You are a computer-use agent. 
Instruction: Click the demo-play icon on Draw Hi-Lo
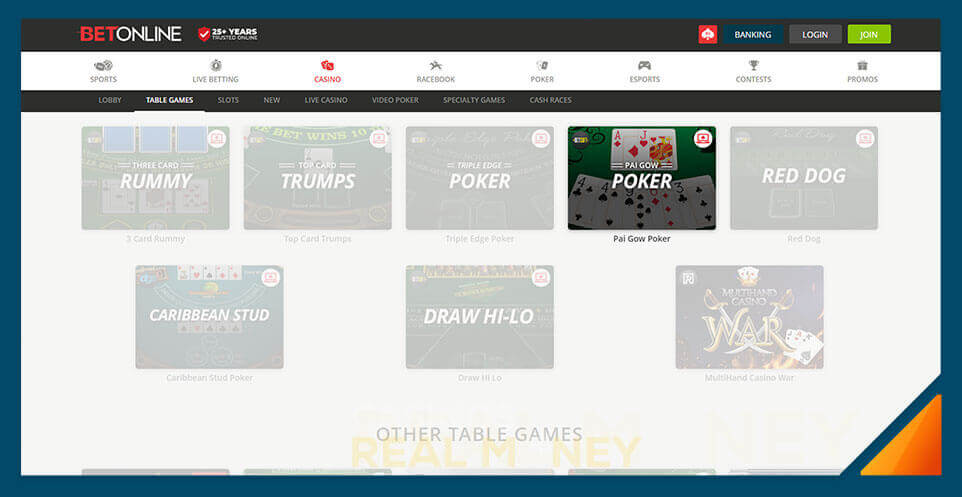pos(541,277)
